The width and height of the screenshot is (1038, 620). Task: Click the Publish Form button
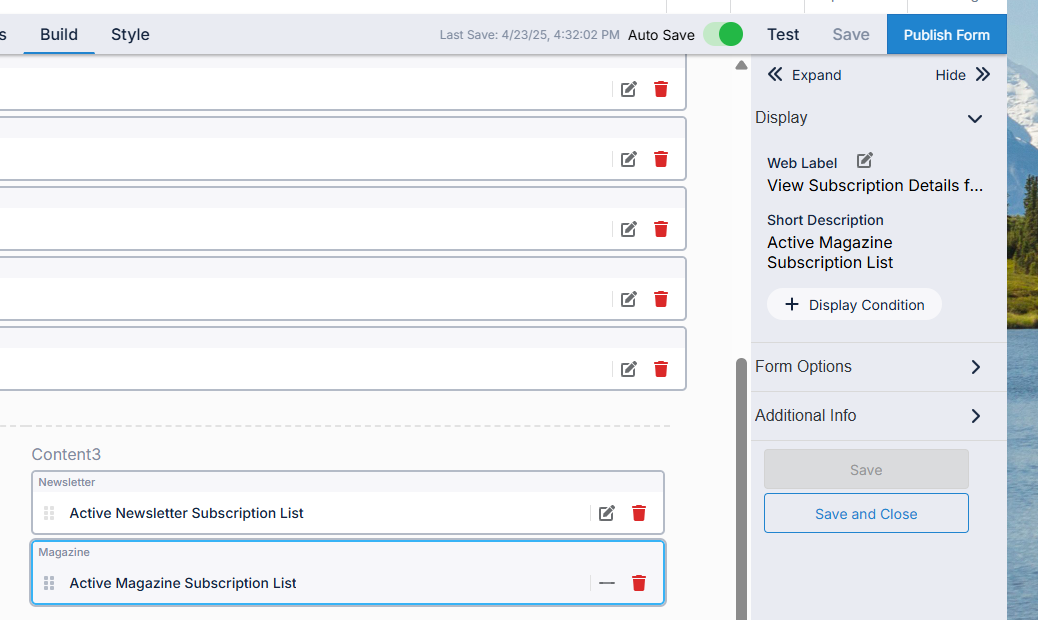[946, 35]
